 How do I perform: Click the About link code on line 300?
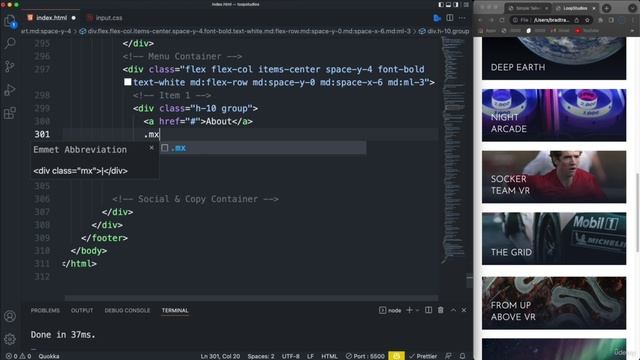click(198, 121)
